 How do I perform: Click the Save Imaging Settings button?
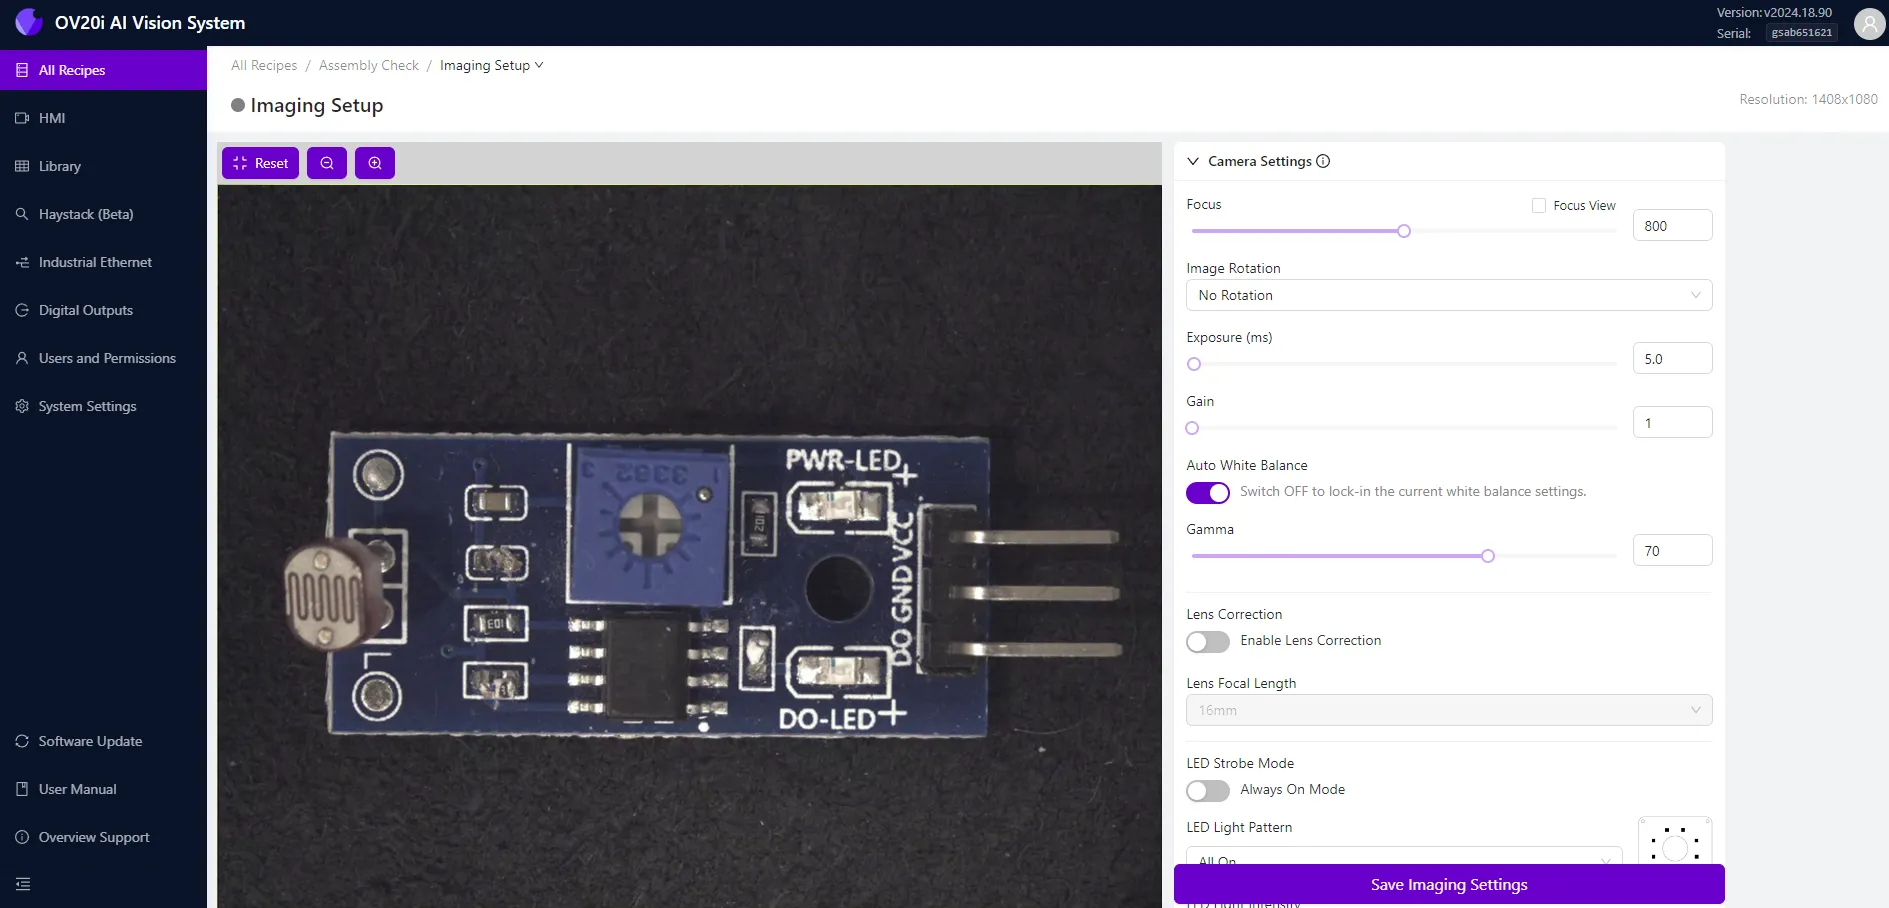coord(1448,884)
